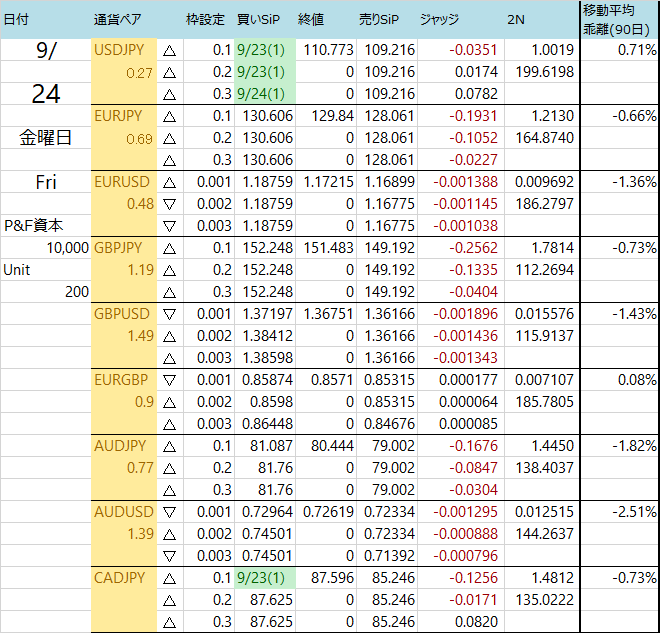Select AUDUSD closing value 0.72619
Screen dimensions: 660x633
click(x=328, y=512)
